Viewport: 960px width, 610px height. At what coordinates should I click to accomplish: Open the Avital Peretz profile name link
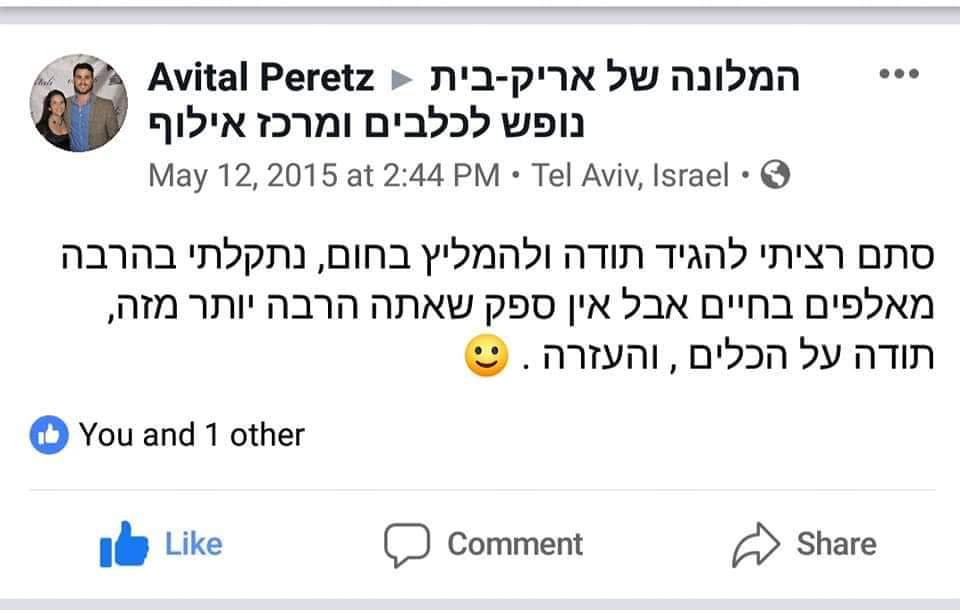[261, 77]
